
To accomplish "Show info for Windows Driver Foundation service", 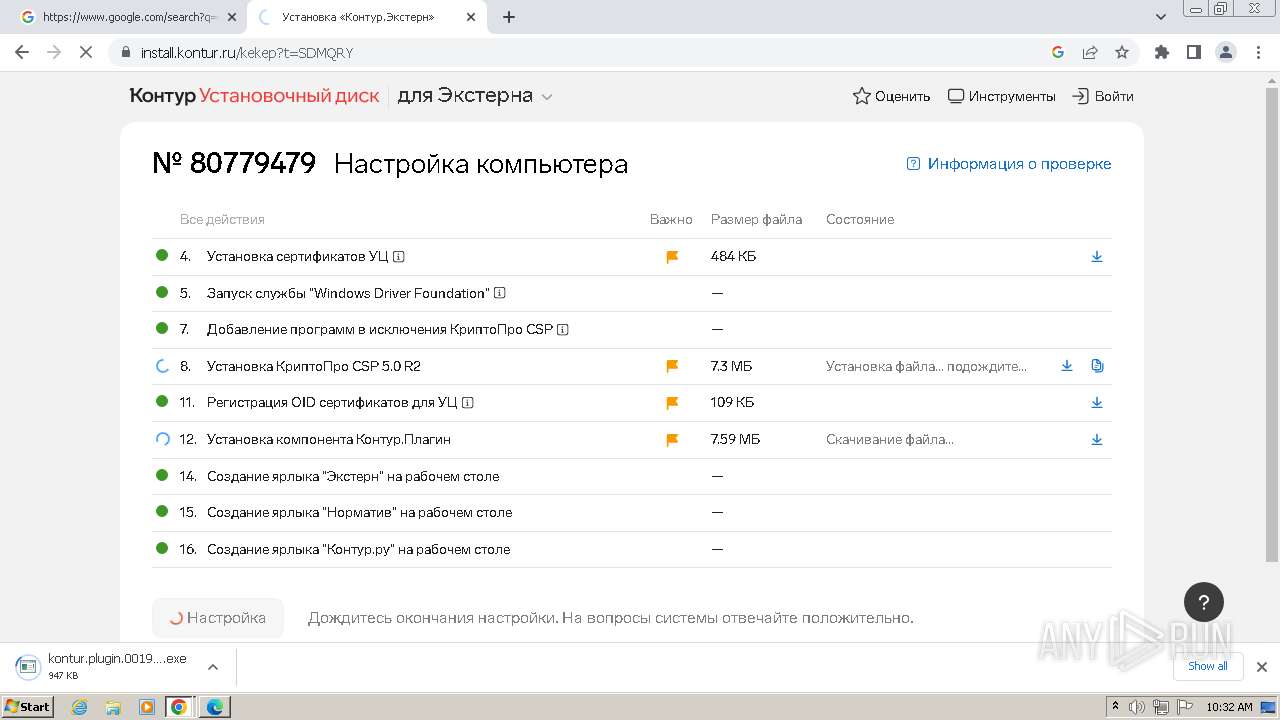I will (500, 293).
